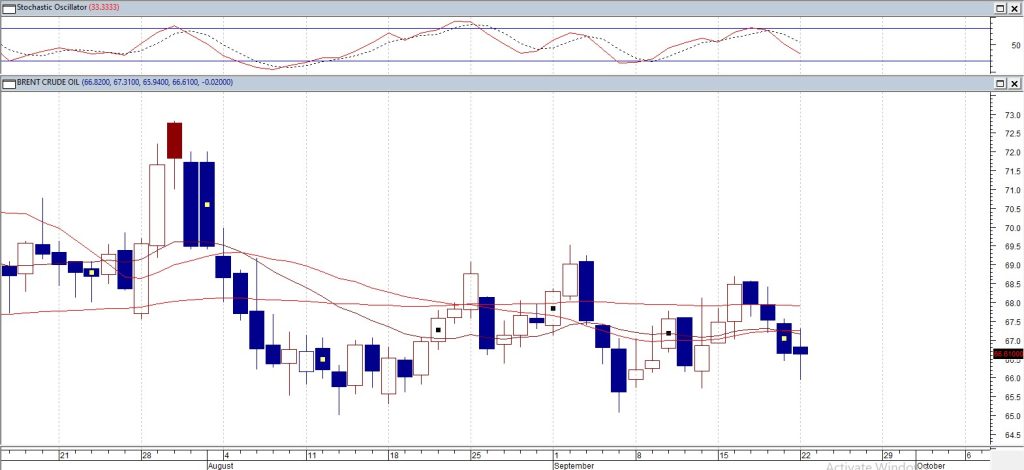Viewport: 1024px width, 470px height.
Task: Maximize the Brent Crude Oil price panel
Action: click(x=999, y=83)
